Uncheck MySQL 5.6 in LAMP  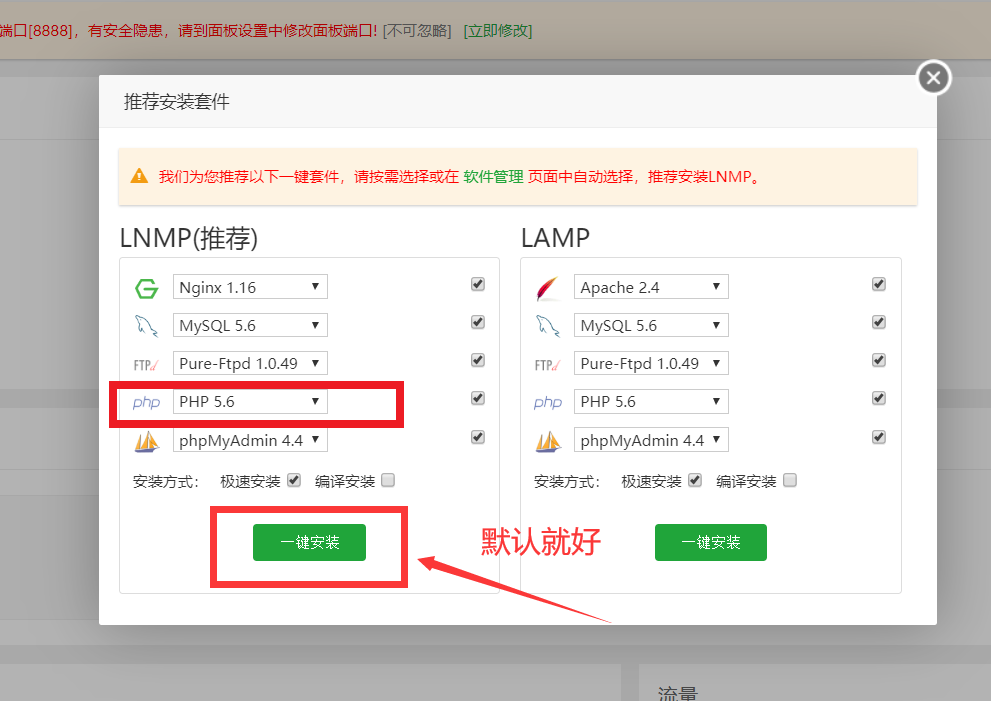click(879, 322)
